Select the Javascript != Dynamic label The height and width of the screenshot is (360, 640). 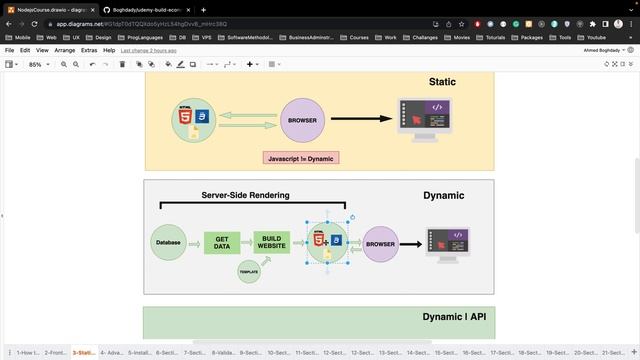pyautogui.click(x=301, y=158)
